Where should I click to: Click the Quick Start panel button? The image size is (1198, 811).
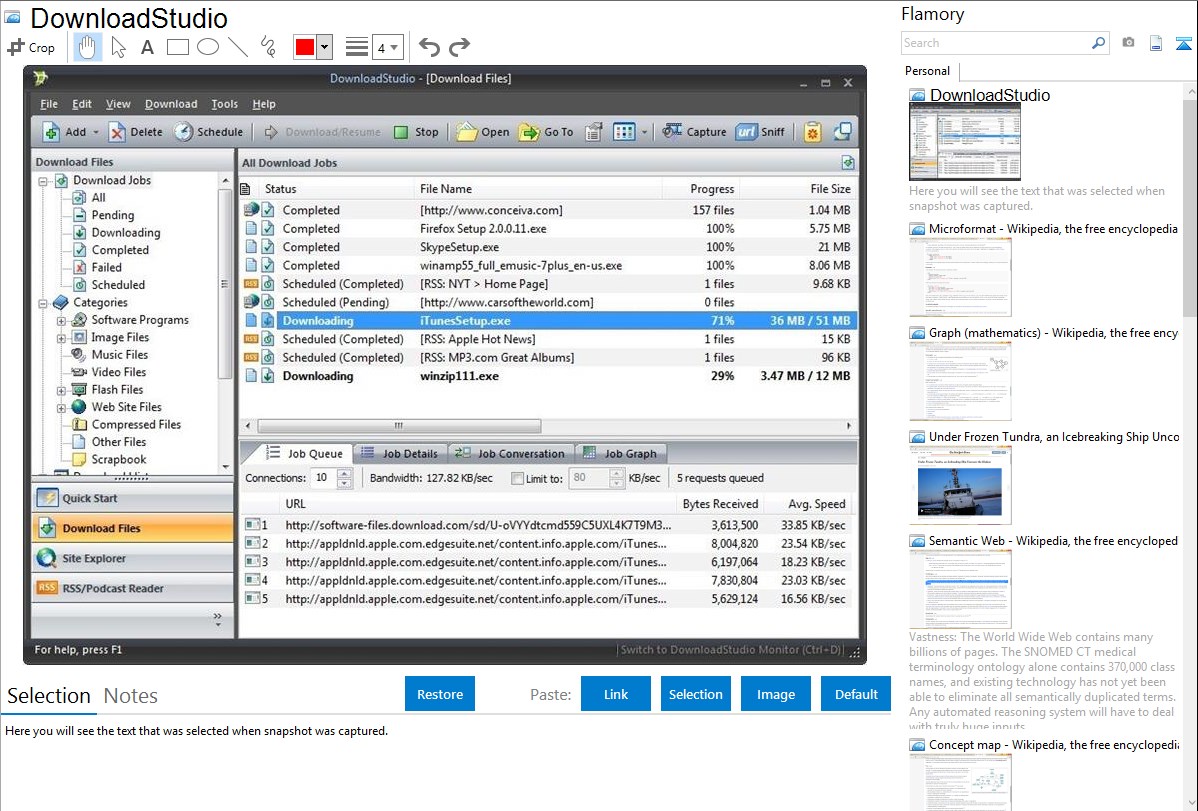(133, 498)
